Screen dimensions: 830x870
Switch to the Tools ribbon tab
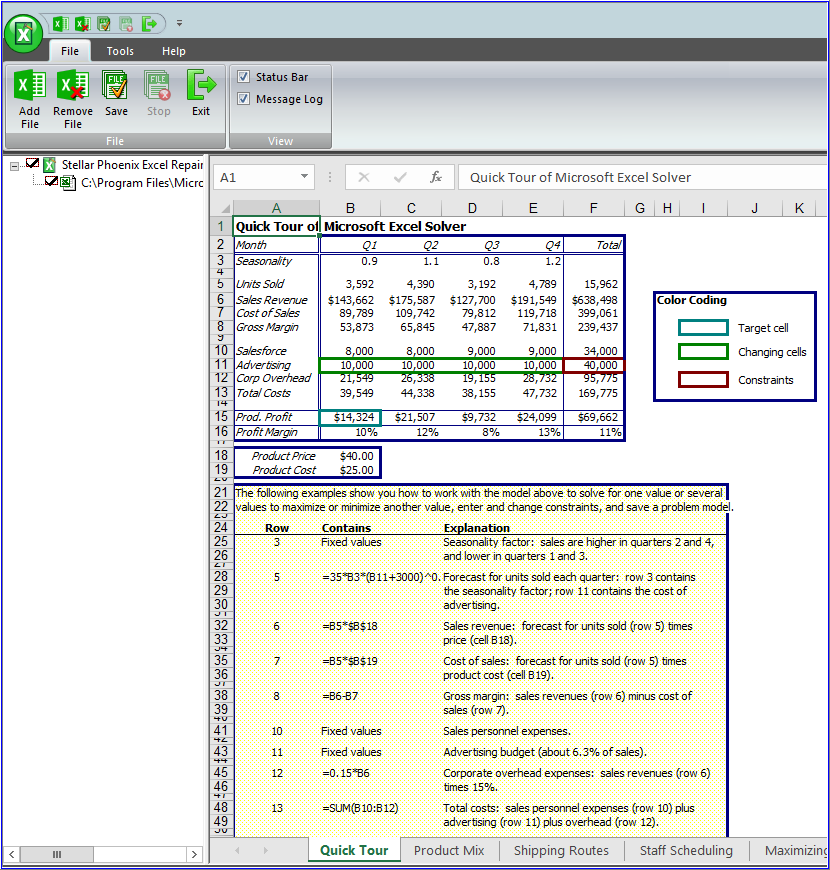(x=120, y=51)
